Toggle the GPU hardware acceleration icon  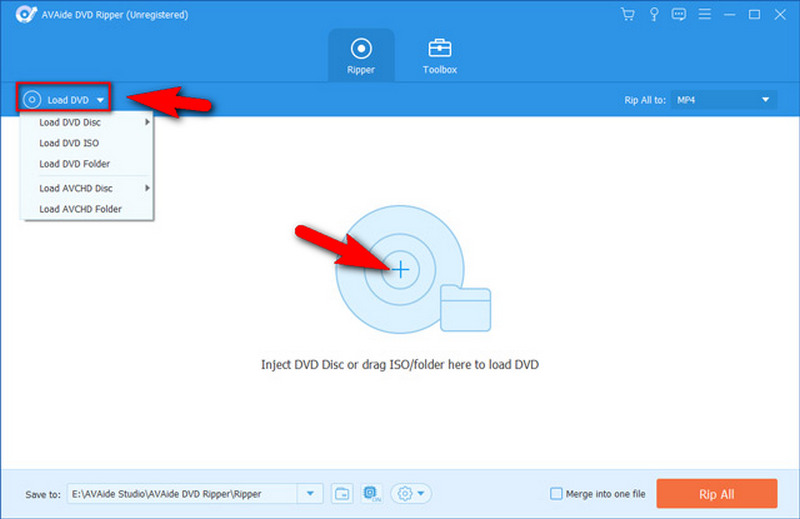point(371,493)
